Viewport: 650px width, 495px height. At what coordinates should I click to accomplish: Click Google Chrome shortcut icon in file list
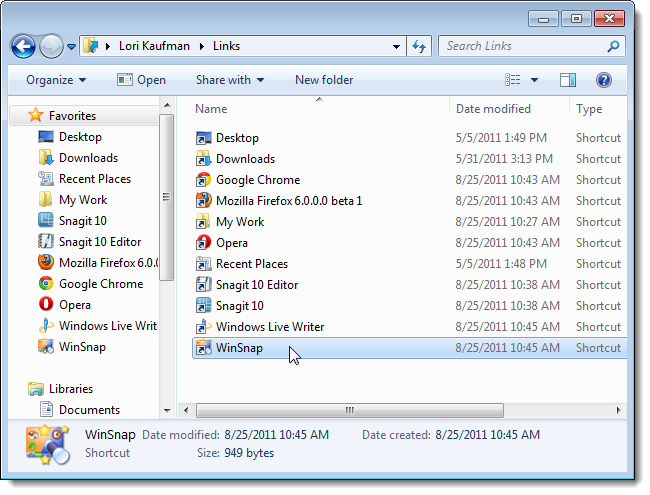point(203,180)
